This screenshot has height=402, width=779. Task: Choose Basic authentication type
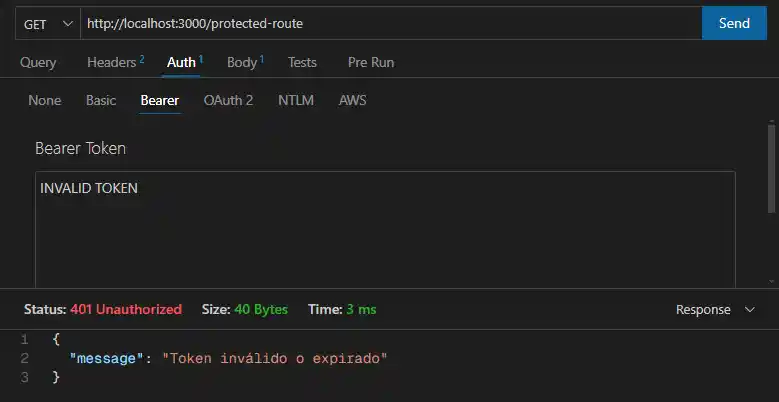(x=101, y=100)
